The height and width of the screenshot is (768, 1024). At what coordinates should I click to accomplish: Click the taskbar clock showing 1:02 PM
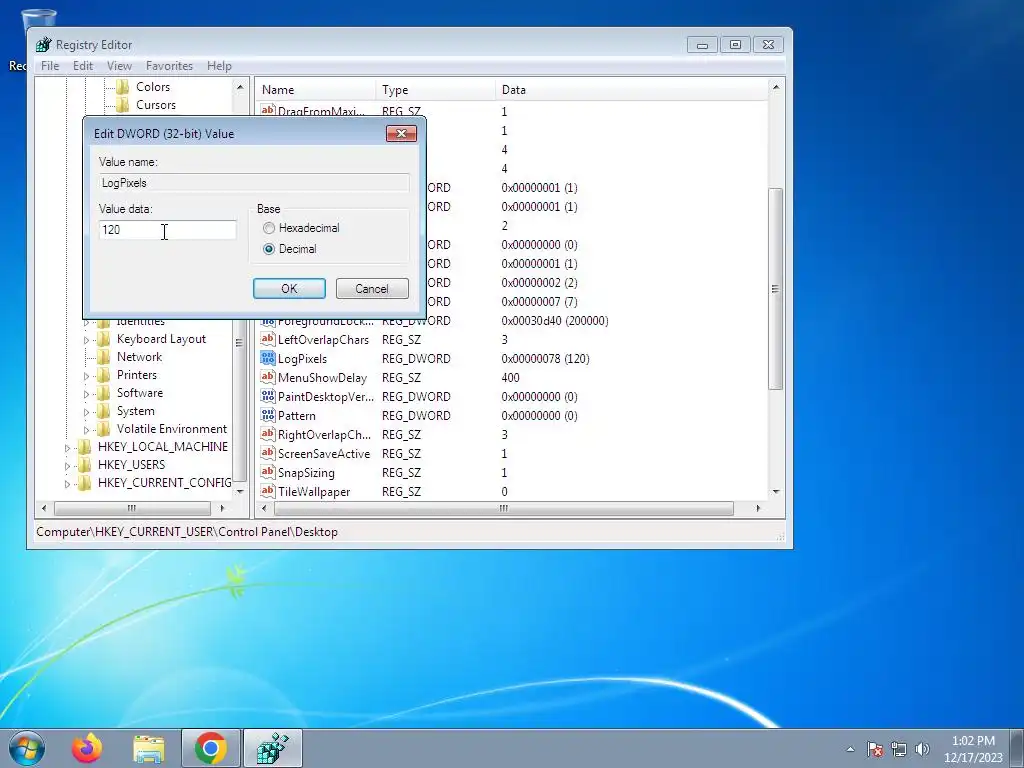pos(973,749)
